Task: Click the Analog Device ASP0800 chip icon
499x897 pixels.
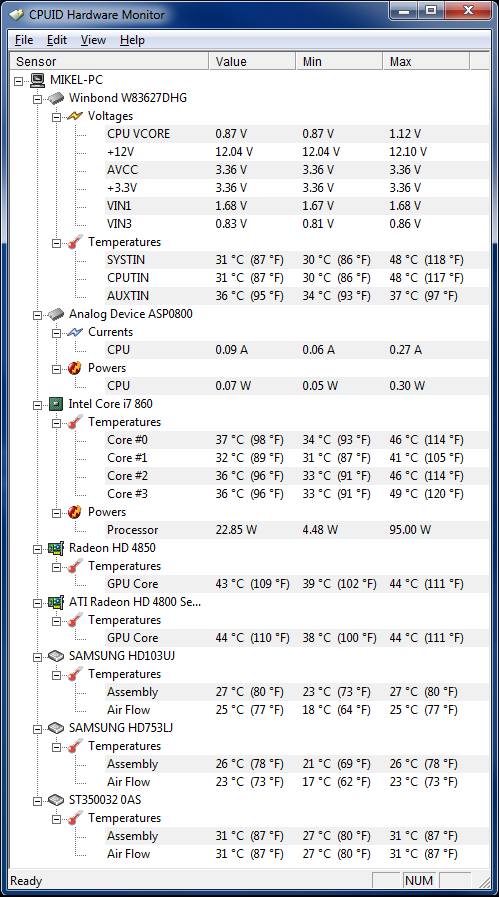Action: tap(56, 314)
